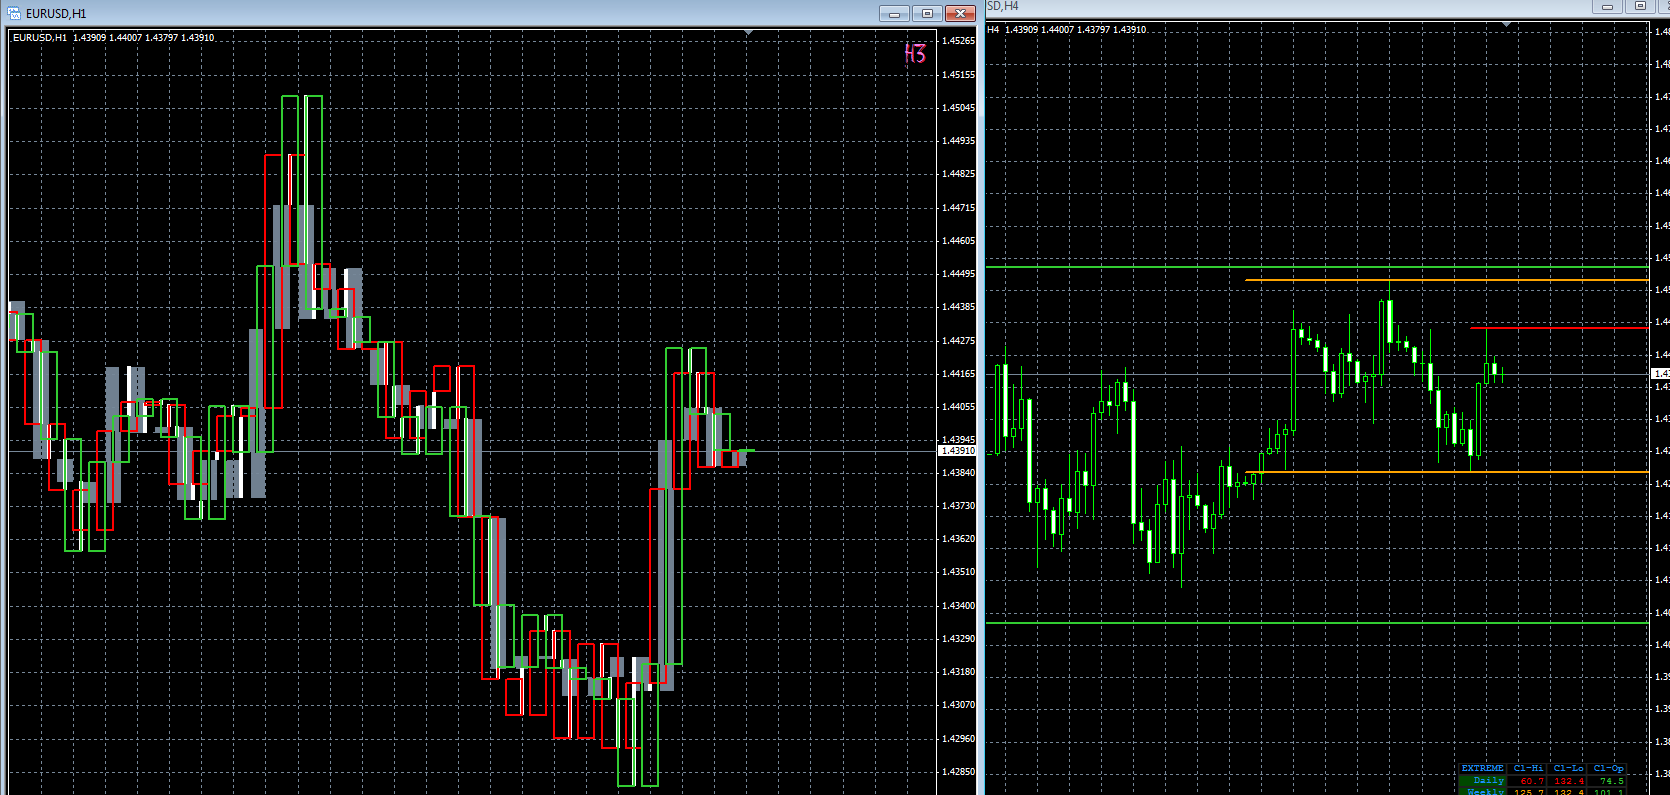This screenshot has width=1670, height=795.
Task: Click the 1.45045 price scale label
Action: point(958,108)
